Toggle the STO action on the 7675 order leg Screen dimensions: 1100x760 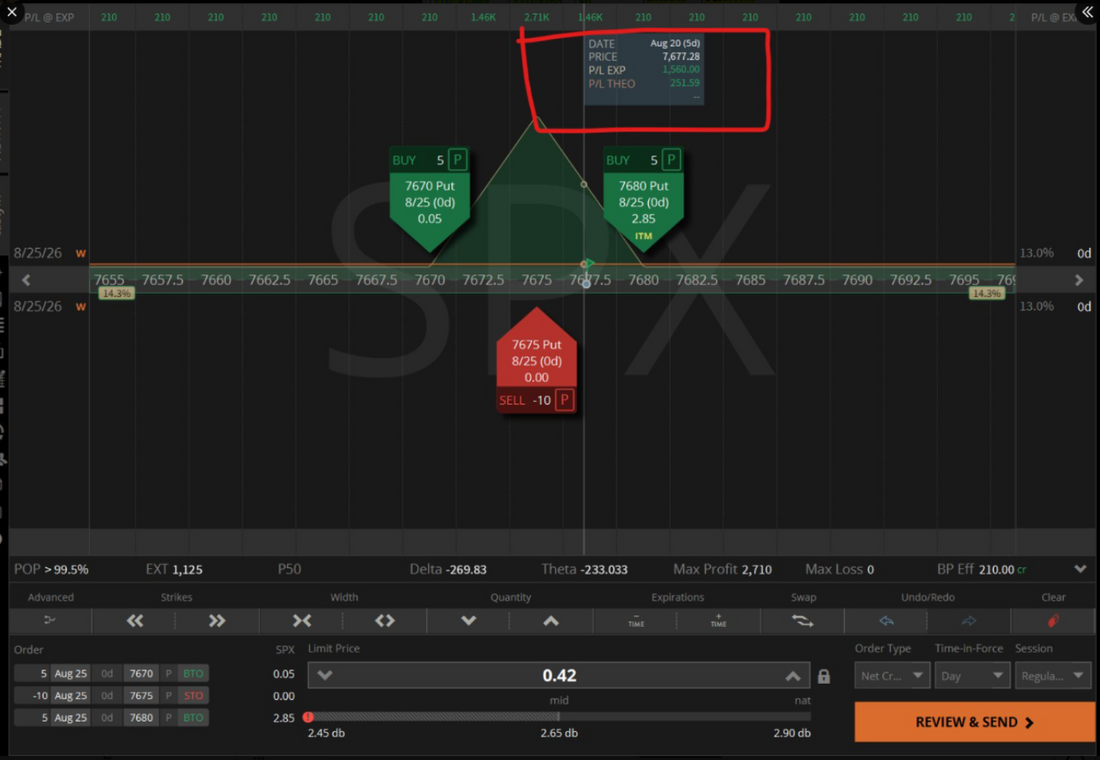coord(193,695)
